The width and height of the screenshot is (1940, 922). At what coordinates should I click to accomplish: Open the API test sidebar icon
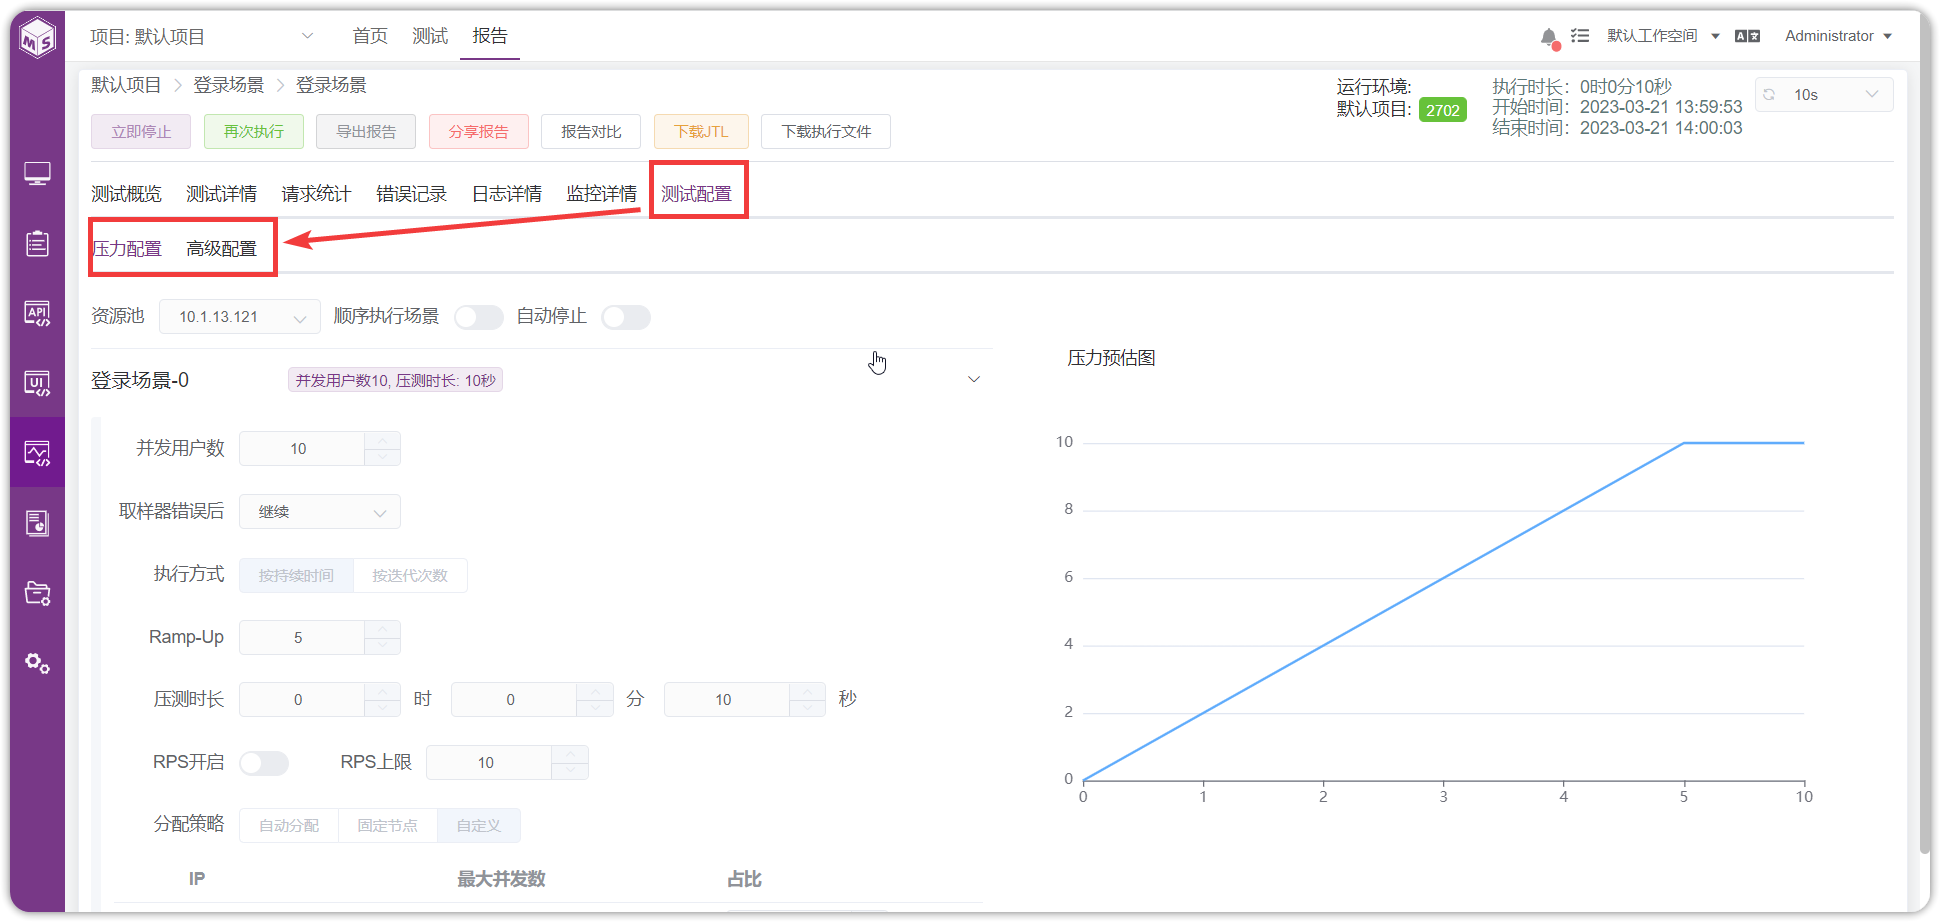point(37,313)
